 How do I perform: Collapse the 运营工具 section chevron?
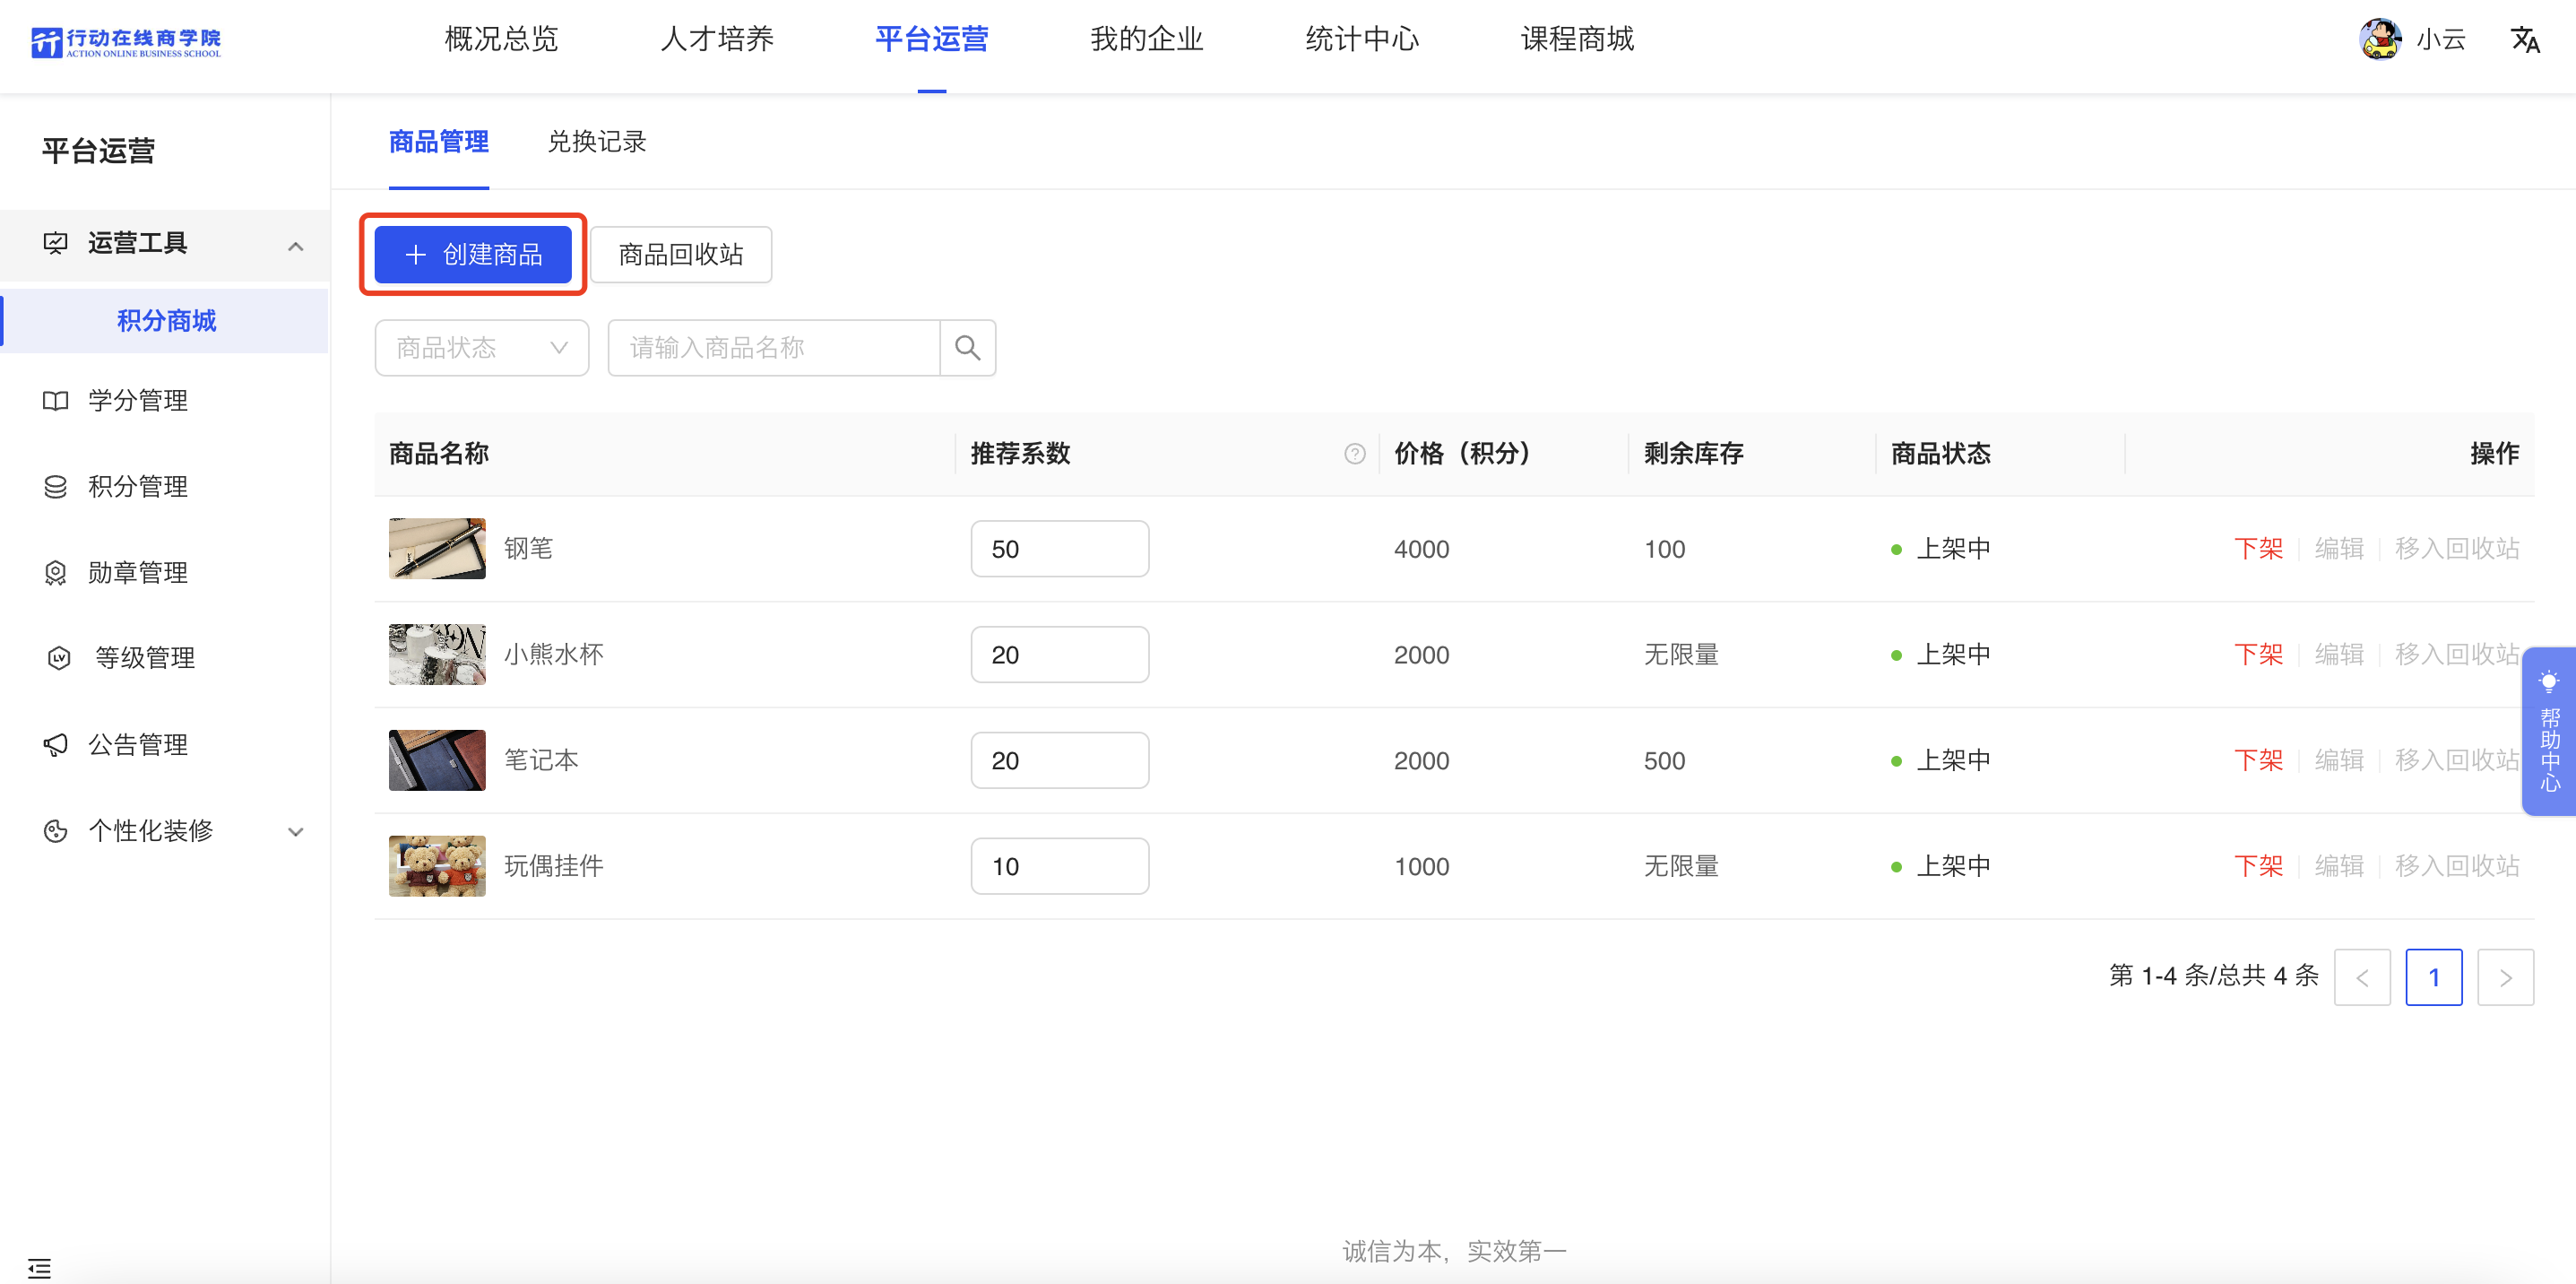point(295,246)
